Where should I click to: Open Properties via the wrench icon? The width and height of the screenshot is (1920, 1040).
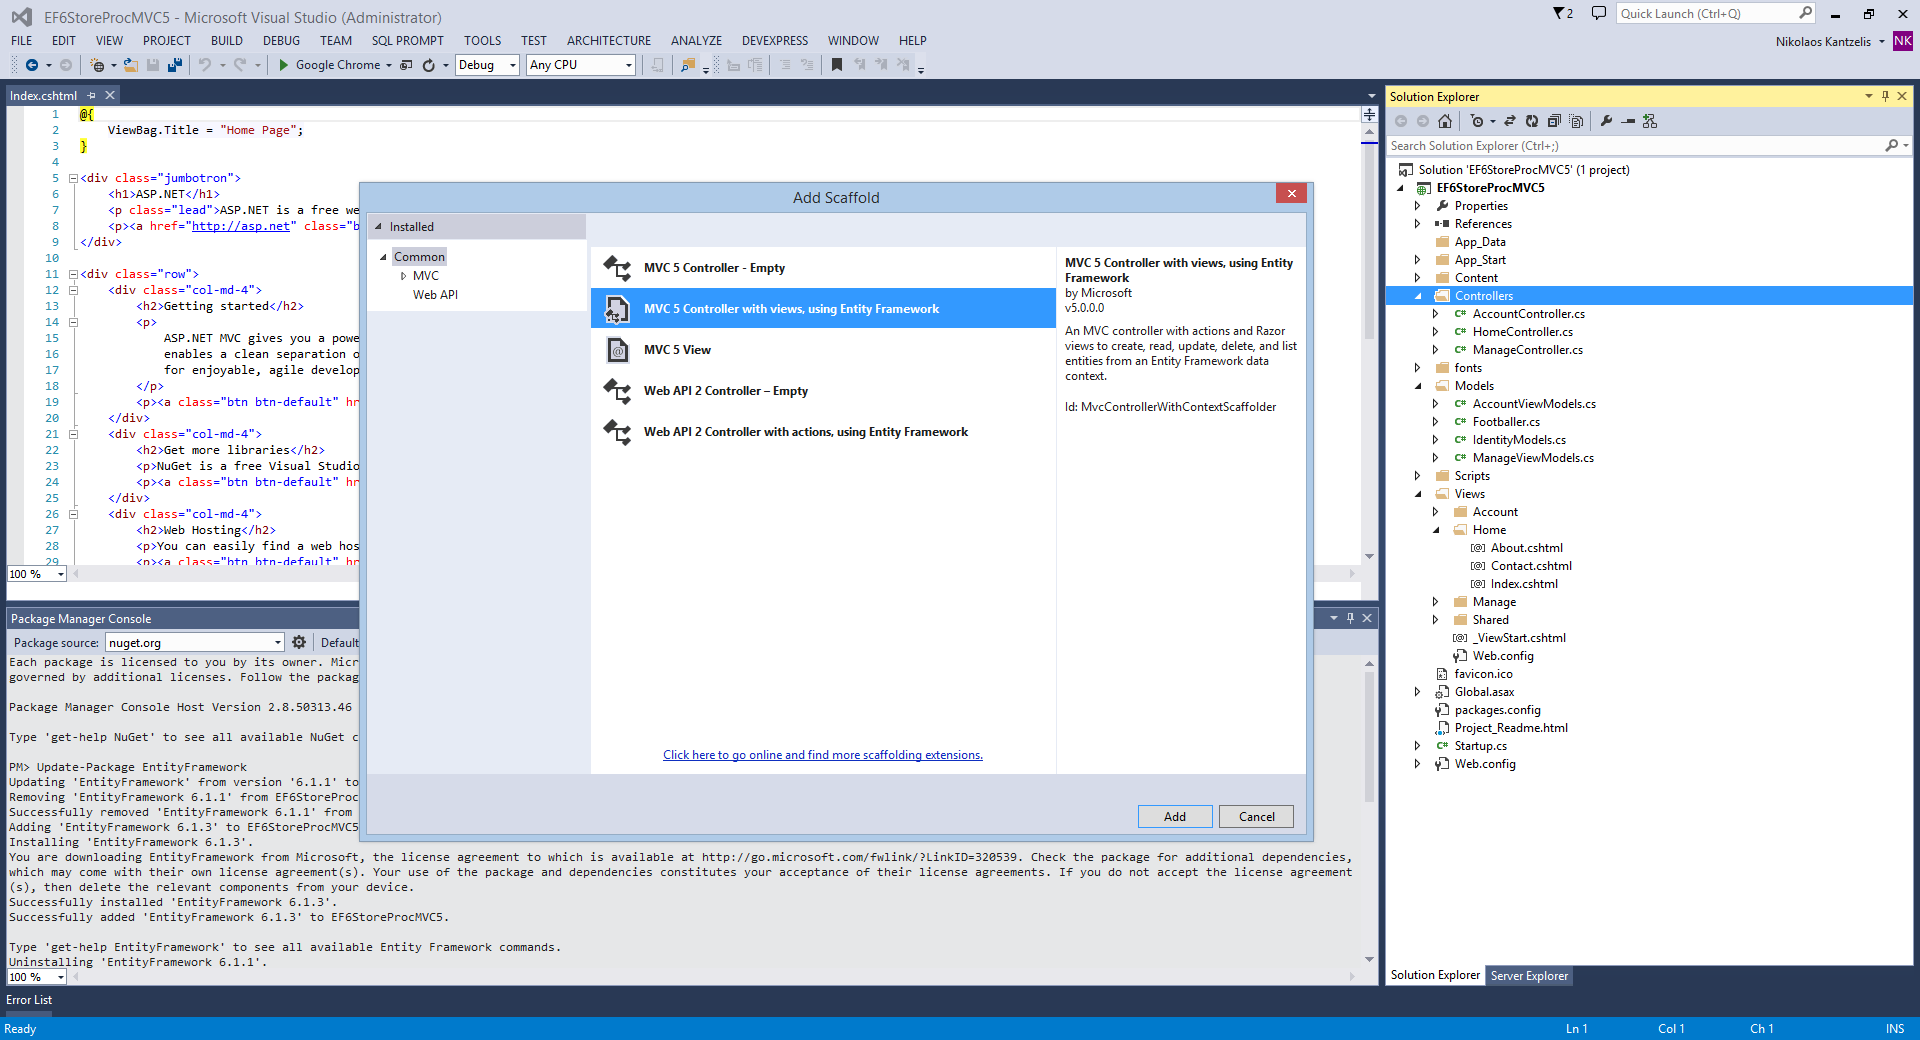(x=1606, y=121)
